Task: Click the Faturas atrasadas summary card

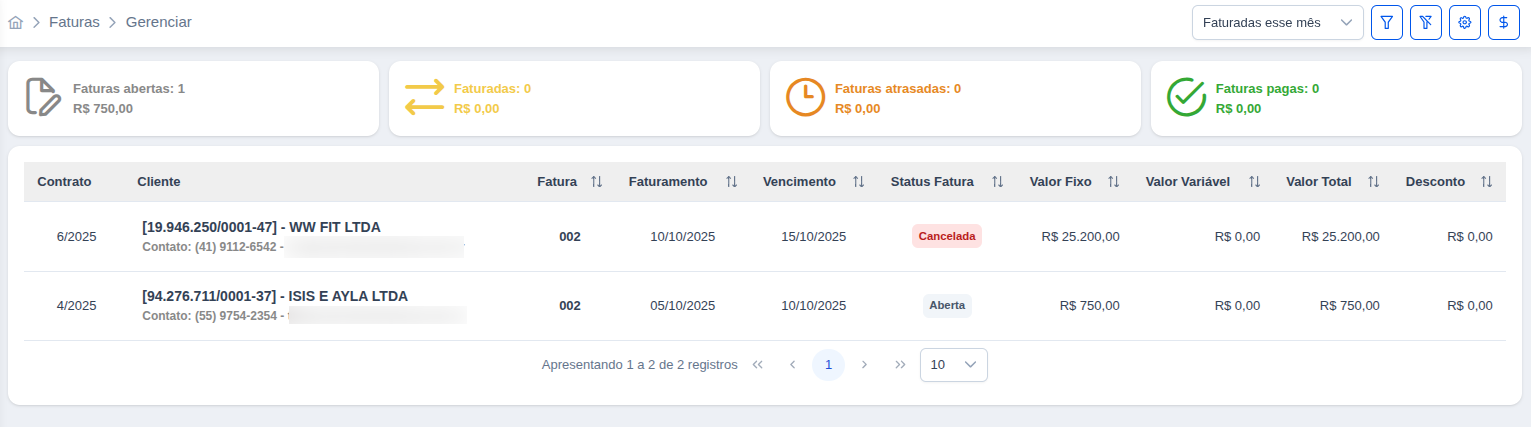Action: (x=954, y=98)
